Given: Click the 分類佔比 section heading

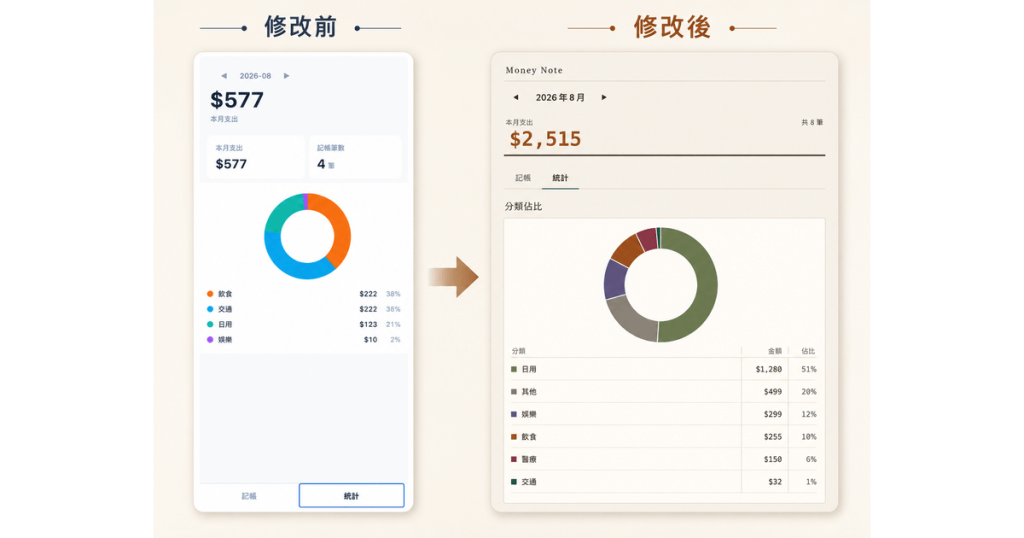Looking at the screenshot, I should point(523,206).
